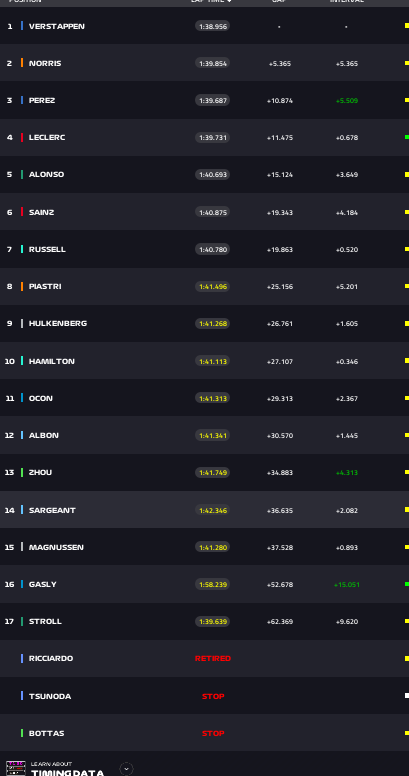Click Leclerc's green status indicator on right

point(407,137)
